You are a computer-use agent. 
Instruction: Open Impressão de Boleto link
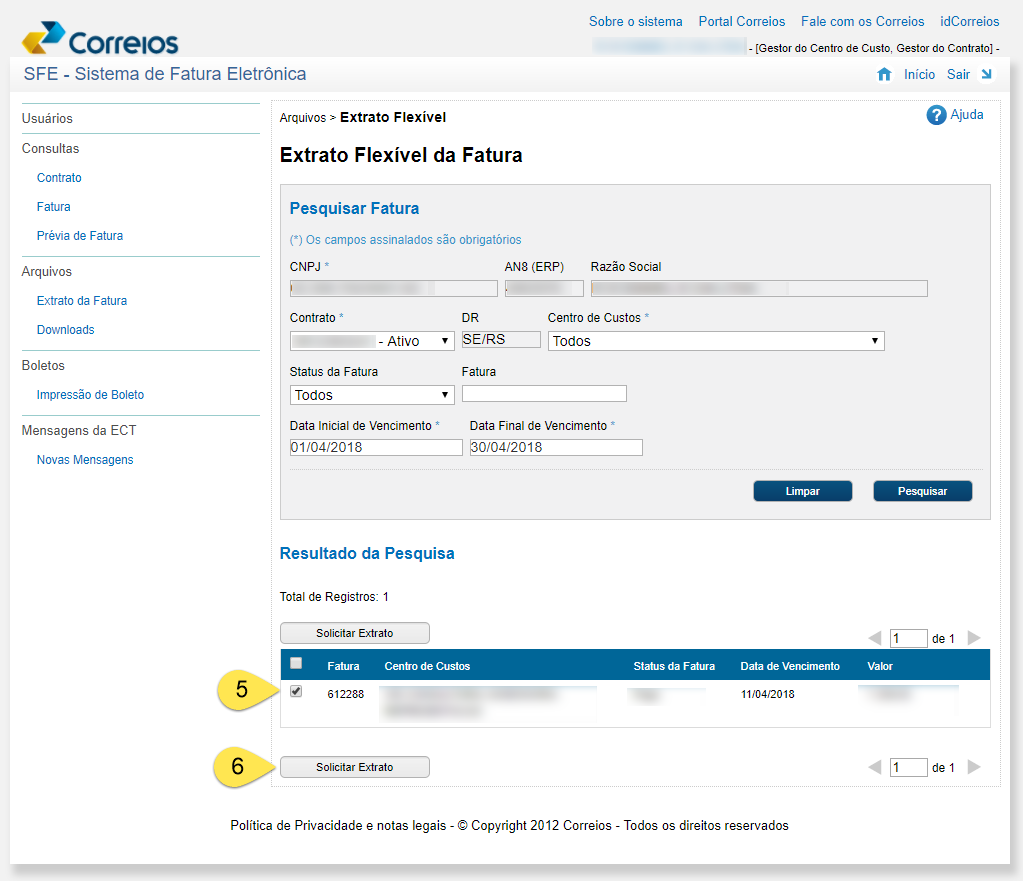[90, 395]
